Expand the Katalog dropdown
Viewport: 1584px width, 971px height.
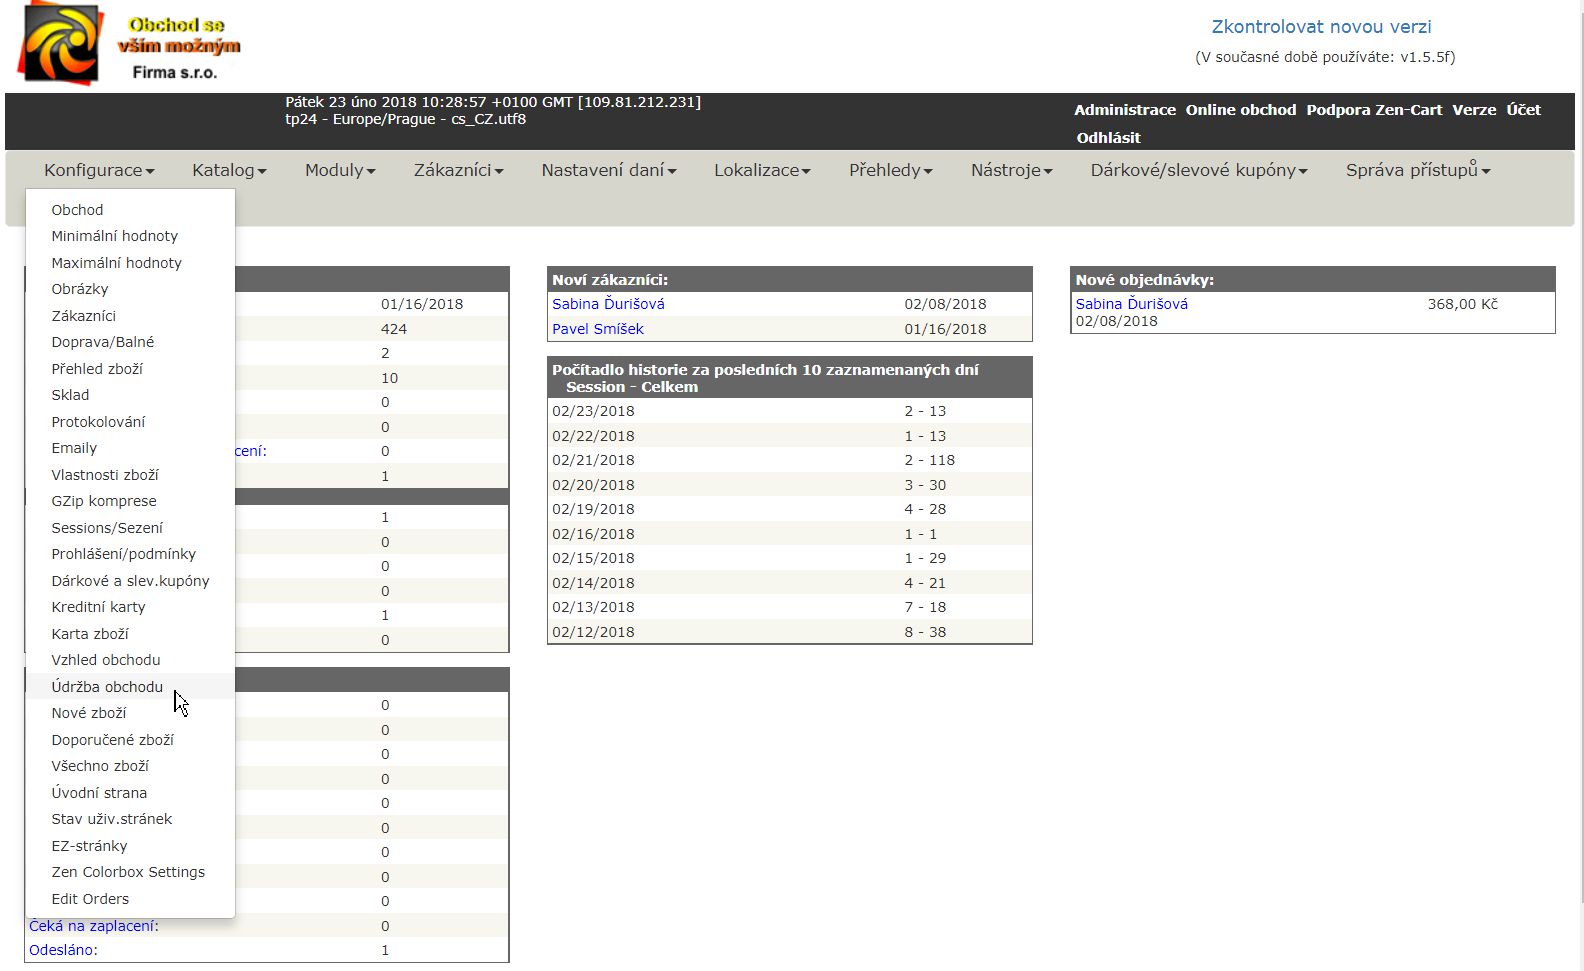pos(229,170)
